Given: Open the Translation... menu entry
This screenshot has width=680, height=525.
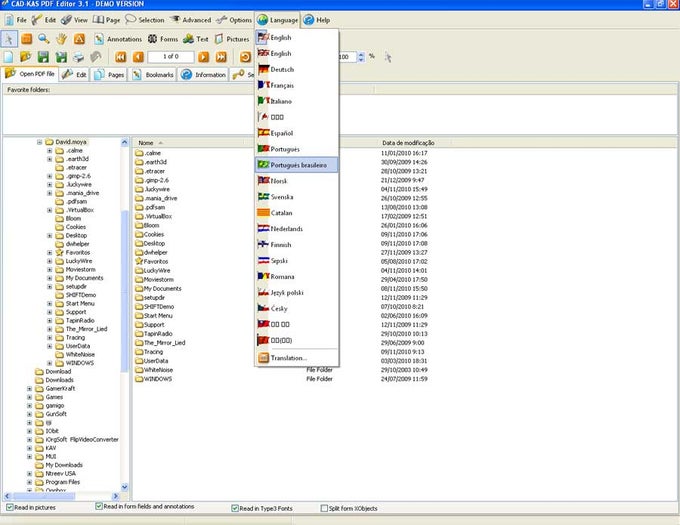Looking at the screenshot, I should [297, 358].
